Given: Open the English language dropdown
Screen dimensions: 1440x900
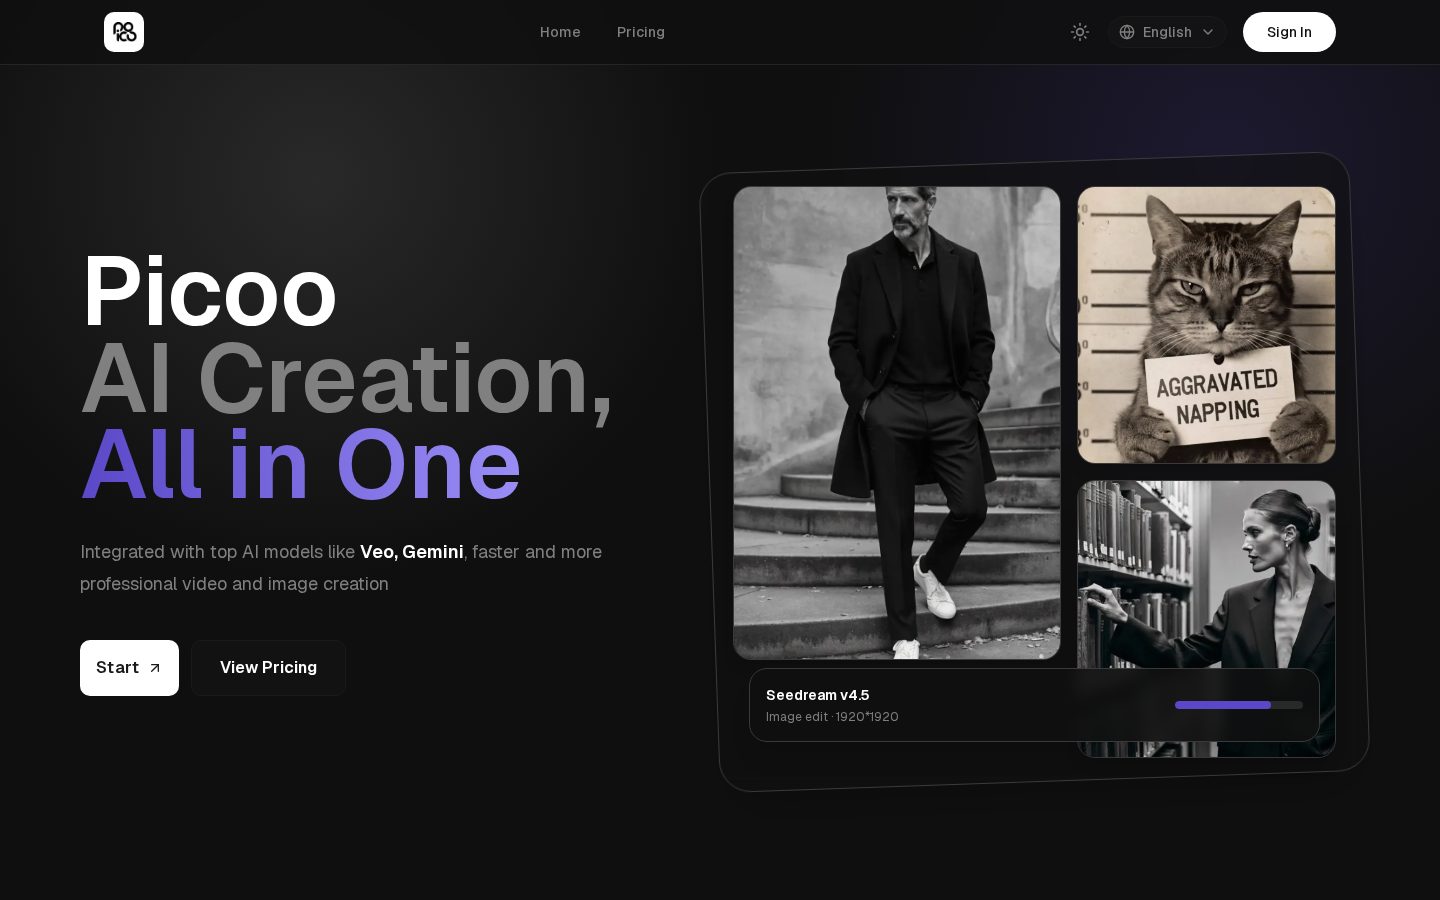Looking at the screenshot, I should point(1166,32).
